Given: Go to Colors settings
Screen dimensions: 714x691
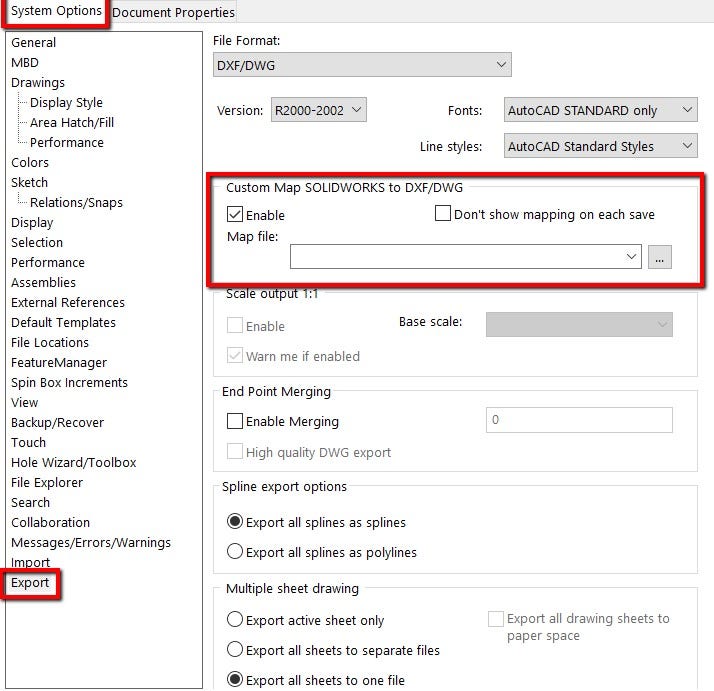Looking at the screenshot, I should point(30,163).
